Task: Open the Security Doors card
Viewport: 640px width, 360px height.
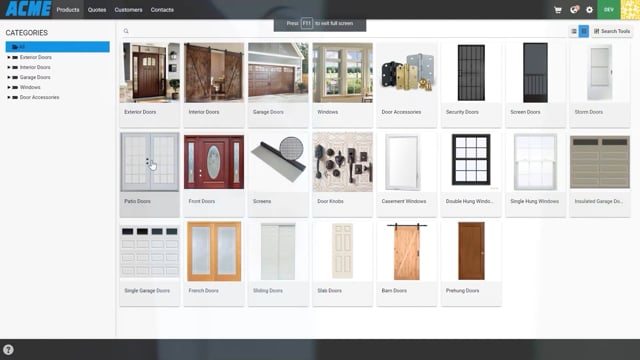Action: pyautogui.click(x=471, y=85)
